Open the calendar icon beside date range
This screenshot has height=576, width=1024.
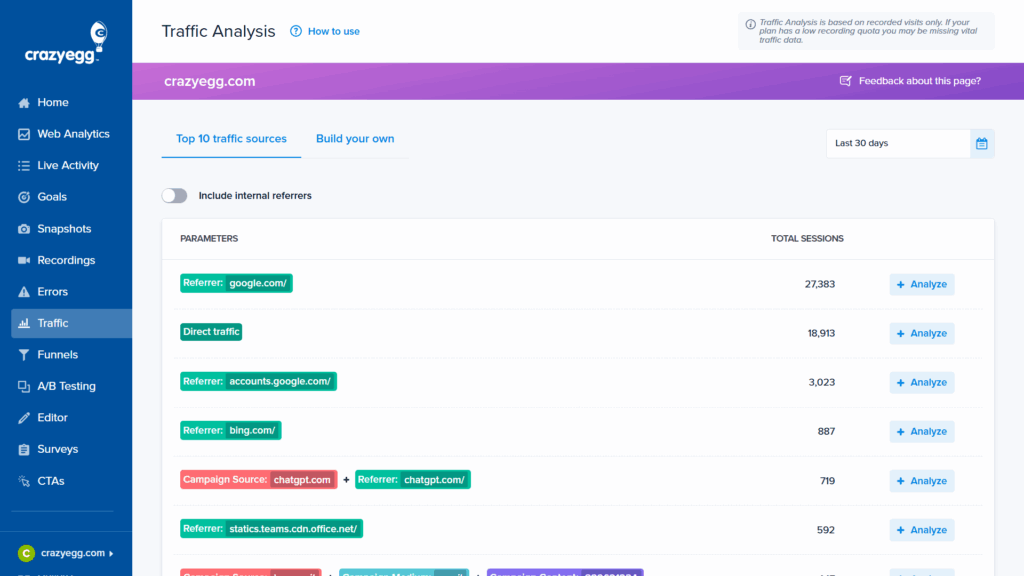tap(982, 144)
